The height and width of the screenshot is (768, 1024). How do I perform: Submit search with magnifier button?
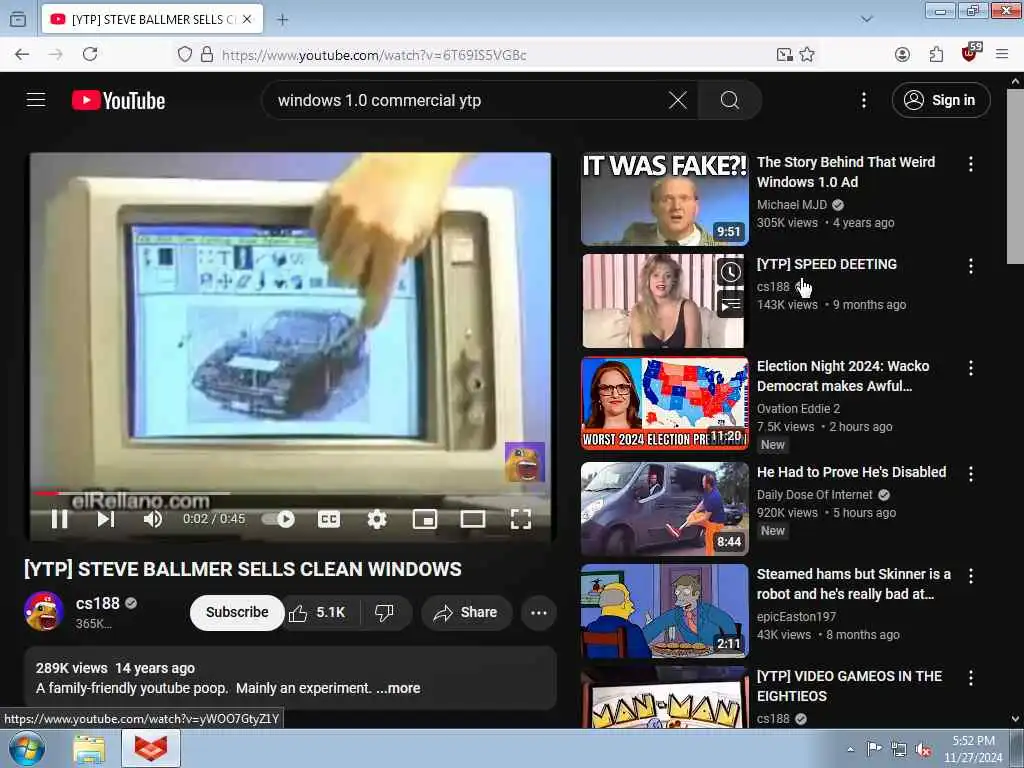(729, 100)
